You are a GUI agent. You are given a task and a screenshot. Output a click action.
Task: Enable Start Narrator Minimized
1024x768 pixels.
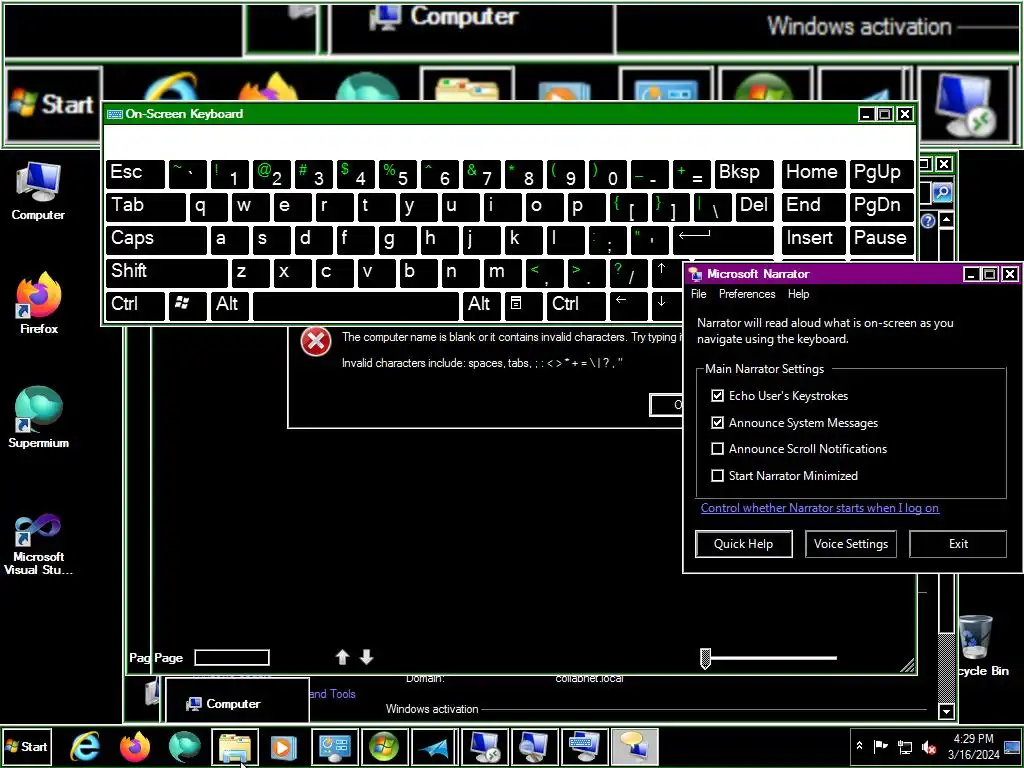pos(718,475)
